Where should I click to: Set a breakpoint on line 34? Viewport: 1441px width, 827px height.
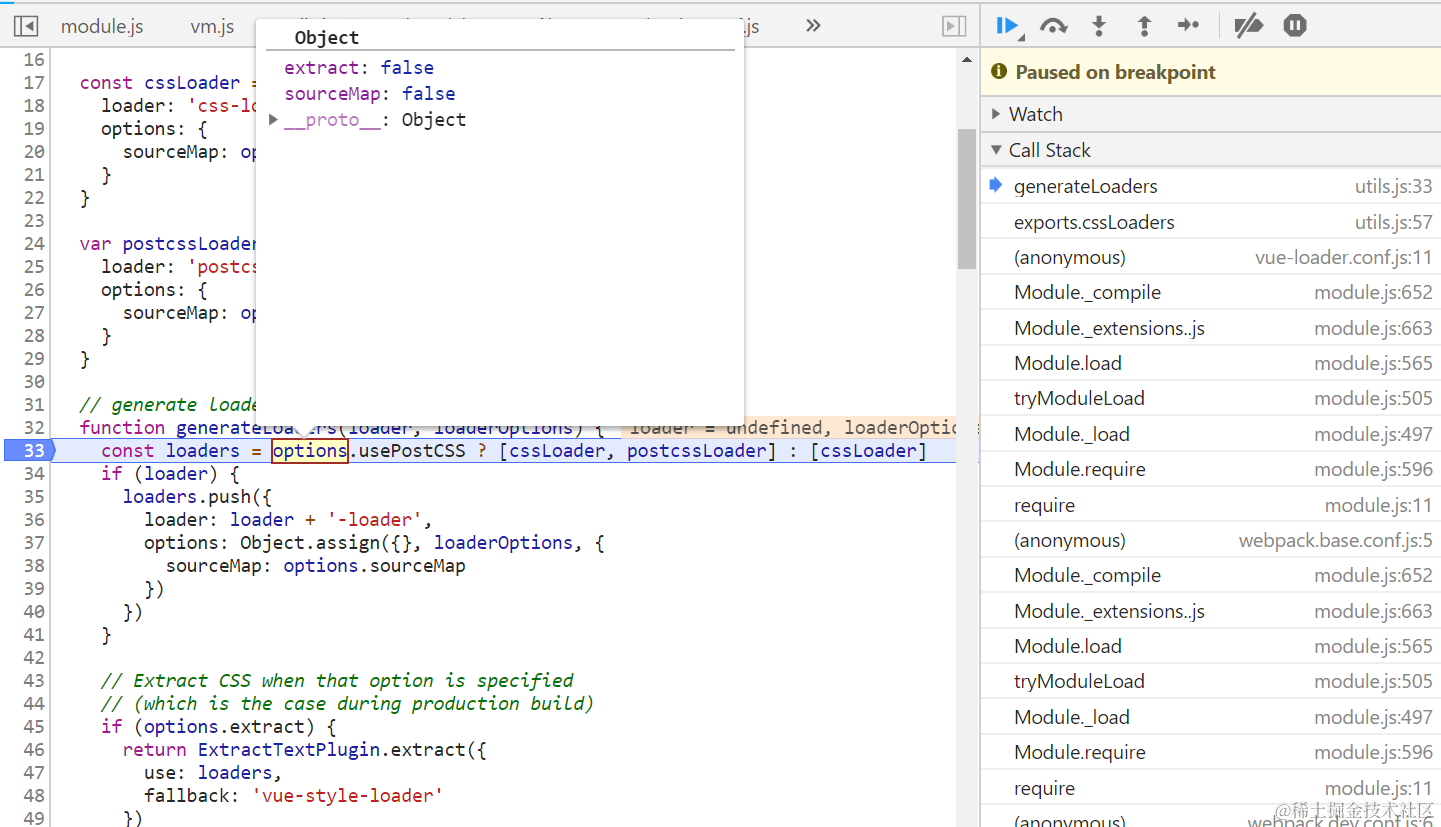point(33,474)
